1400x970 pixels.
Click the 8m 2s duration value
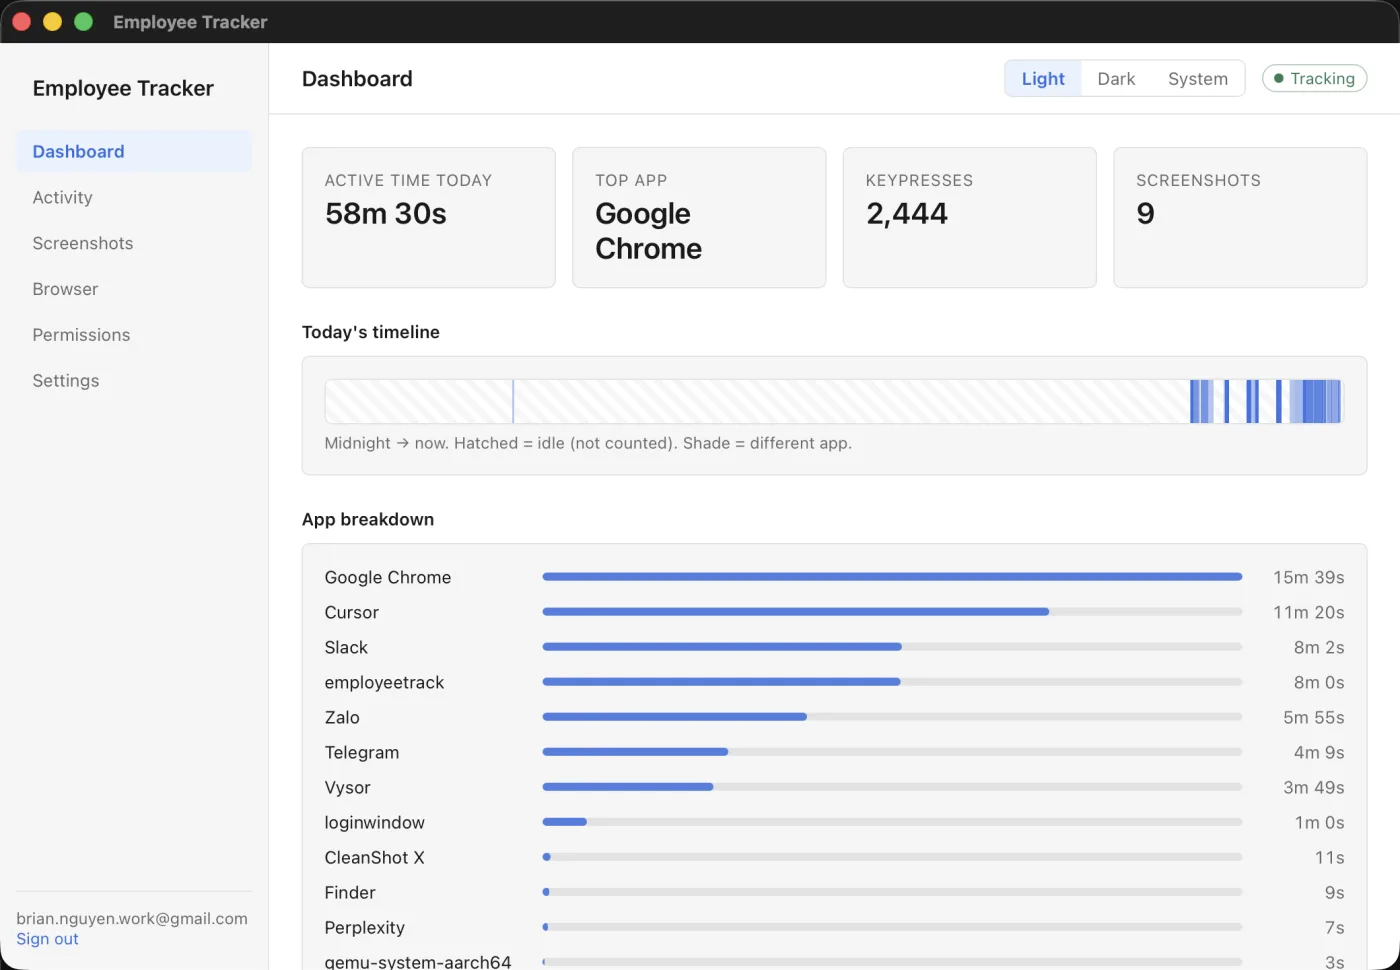[1319, 647]
